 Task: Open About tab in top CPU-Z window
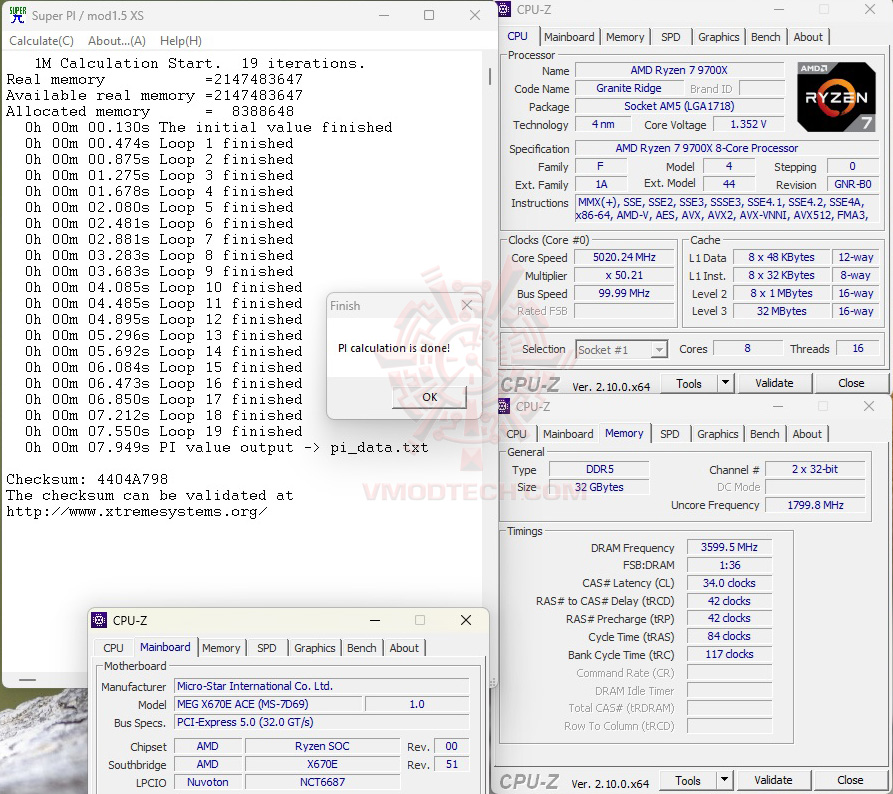pyautogui.click(x=808, y=37)
